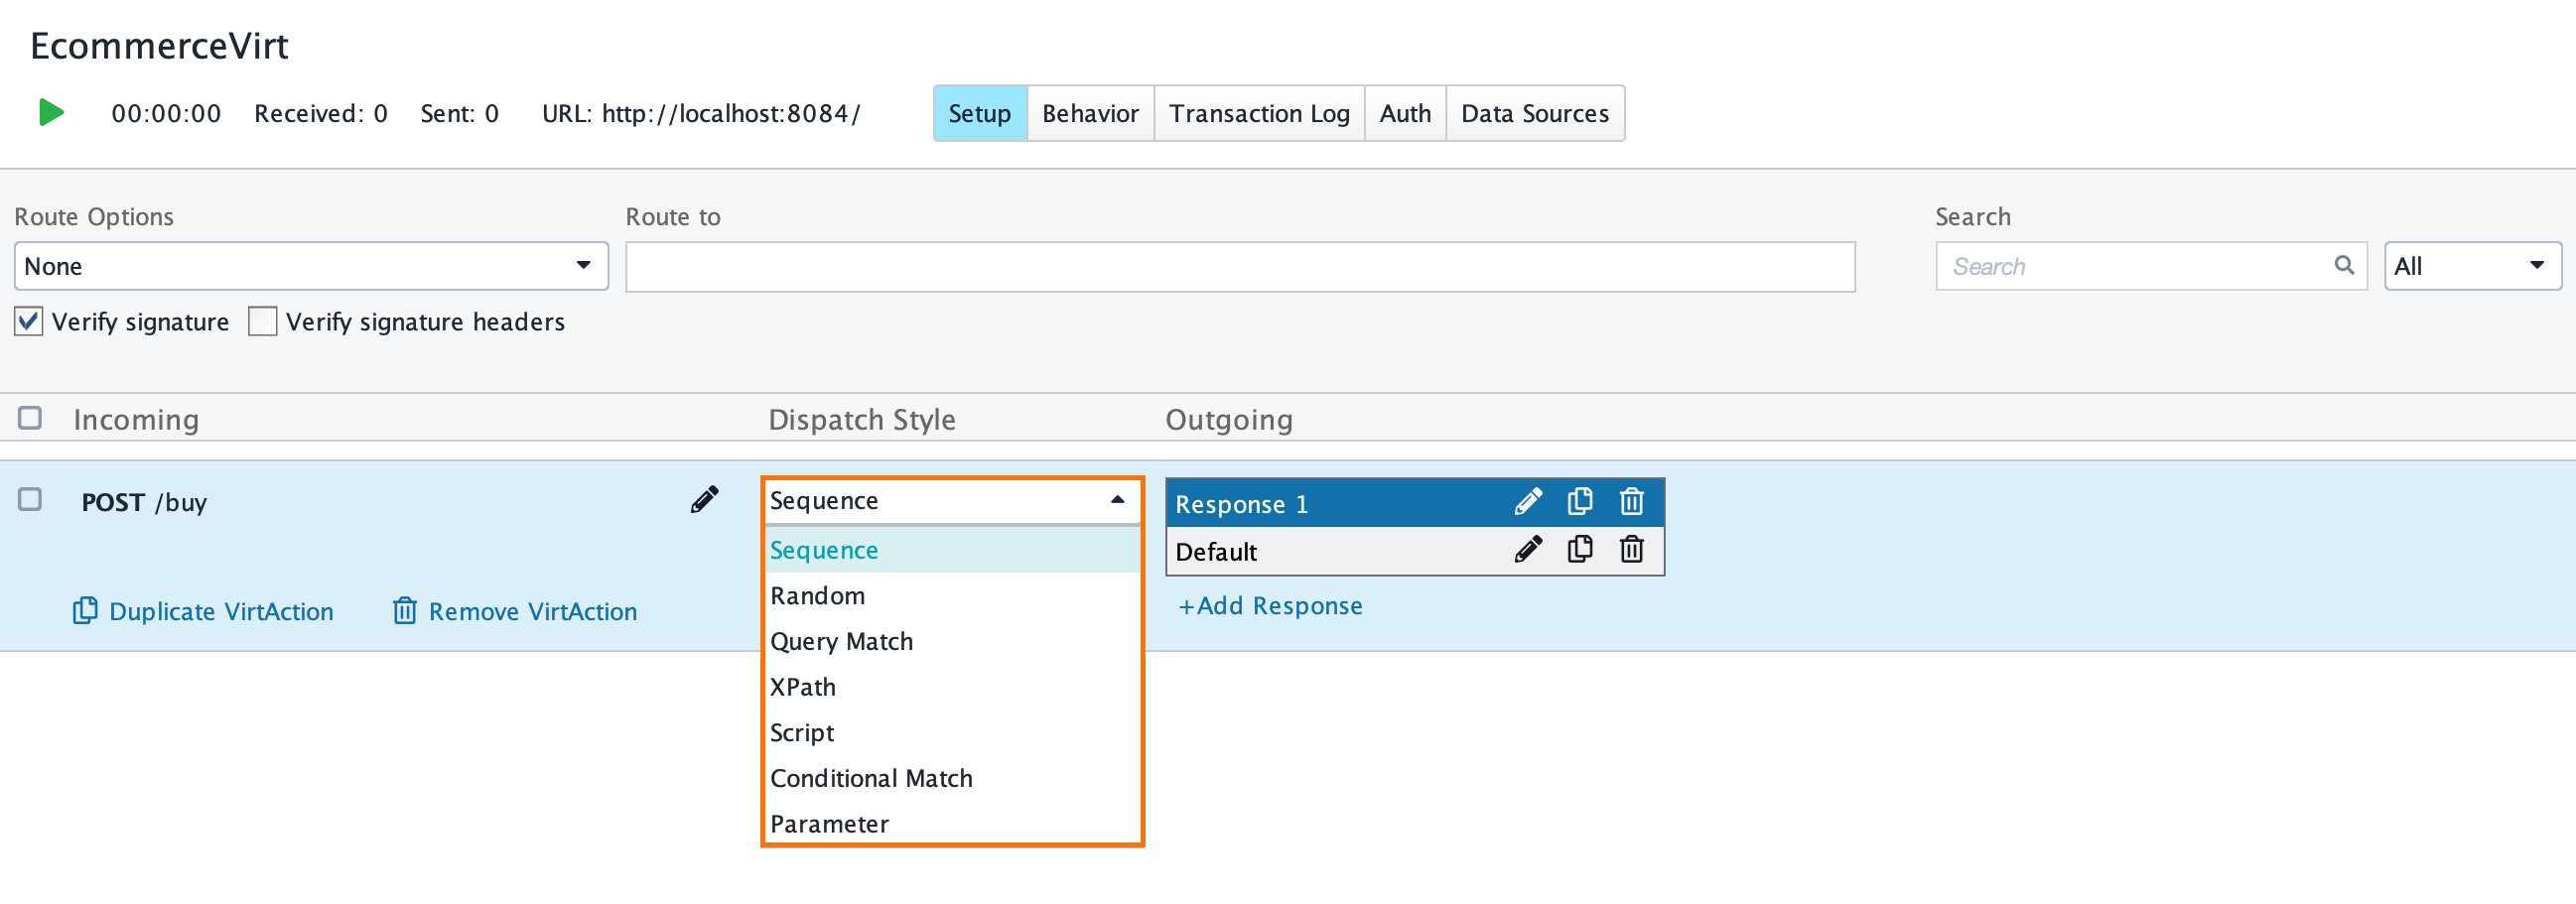2576x904 pixels.
Task: Select Query Match dispatch style
Action: (841, 641)
